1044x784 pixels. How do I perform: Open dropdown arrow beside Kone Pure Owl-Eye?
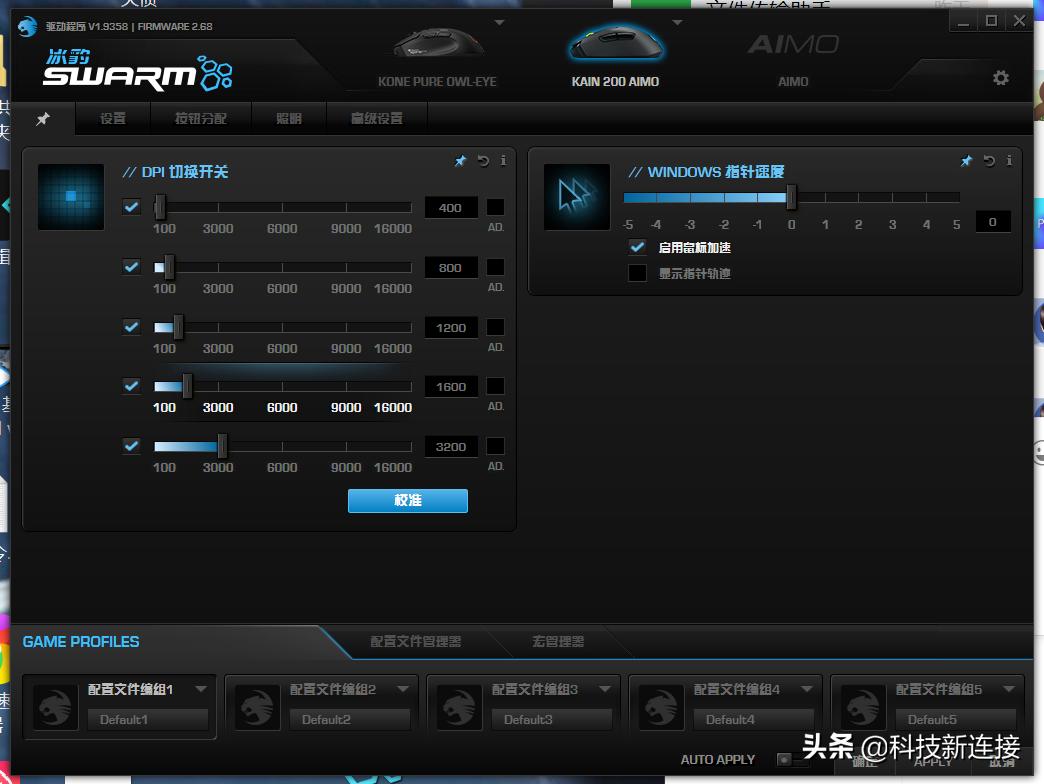499,23
